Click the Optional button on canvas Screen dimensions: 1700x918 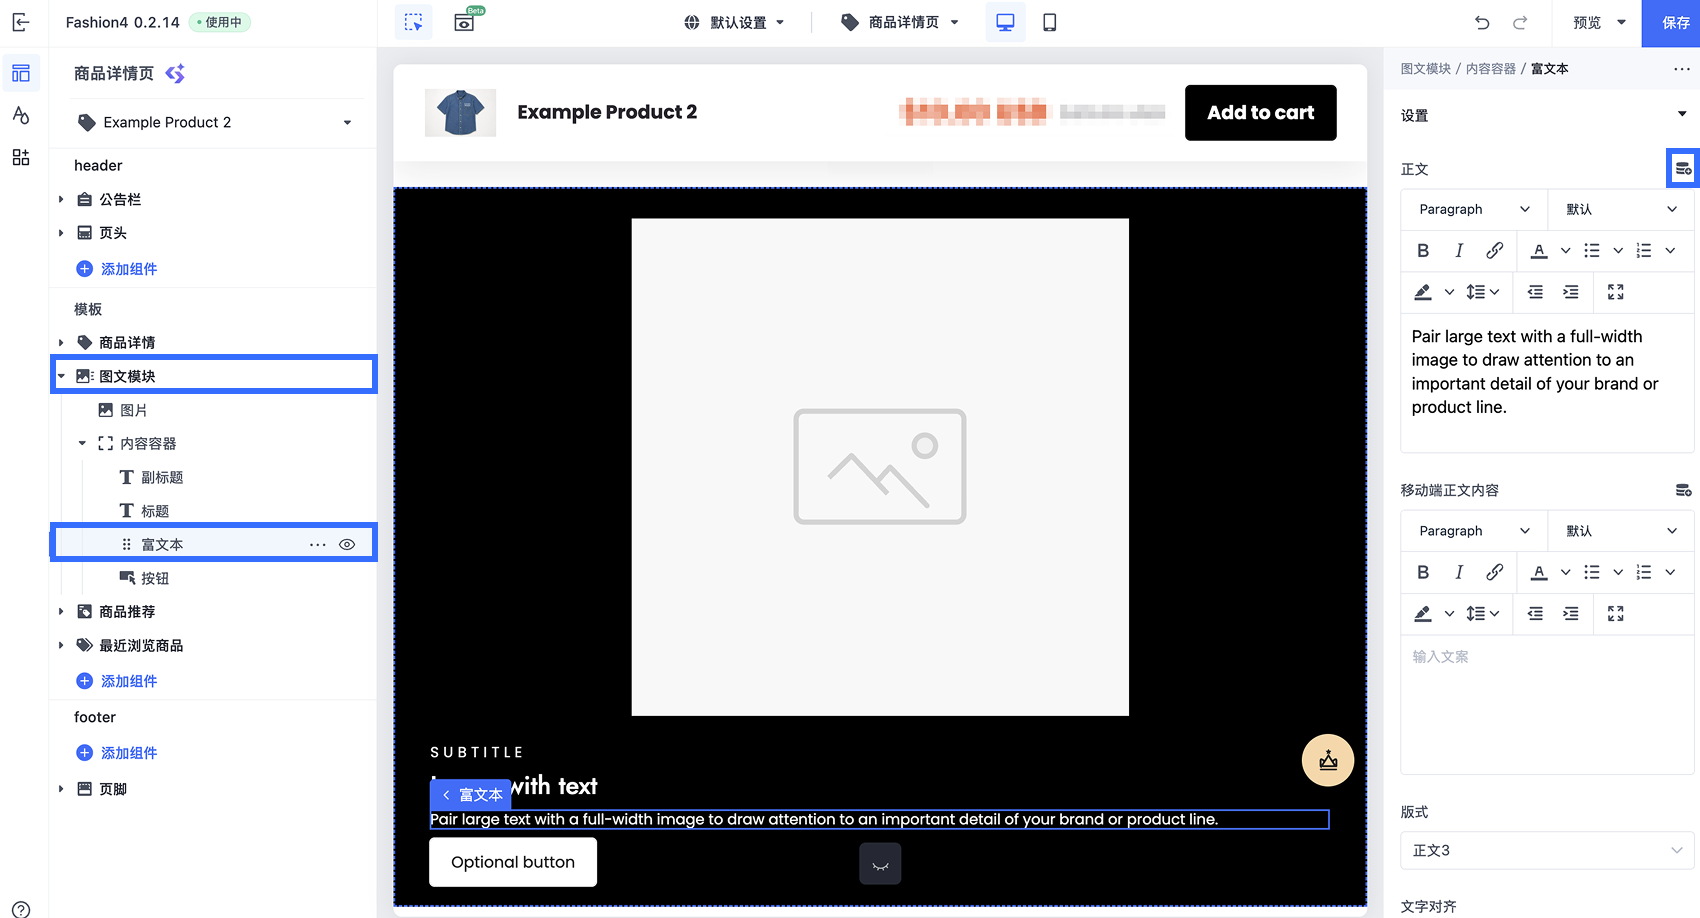pyautogui.click(x=513, y=862)
